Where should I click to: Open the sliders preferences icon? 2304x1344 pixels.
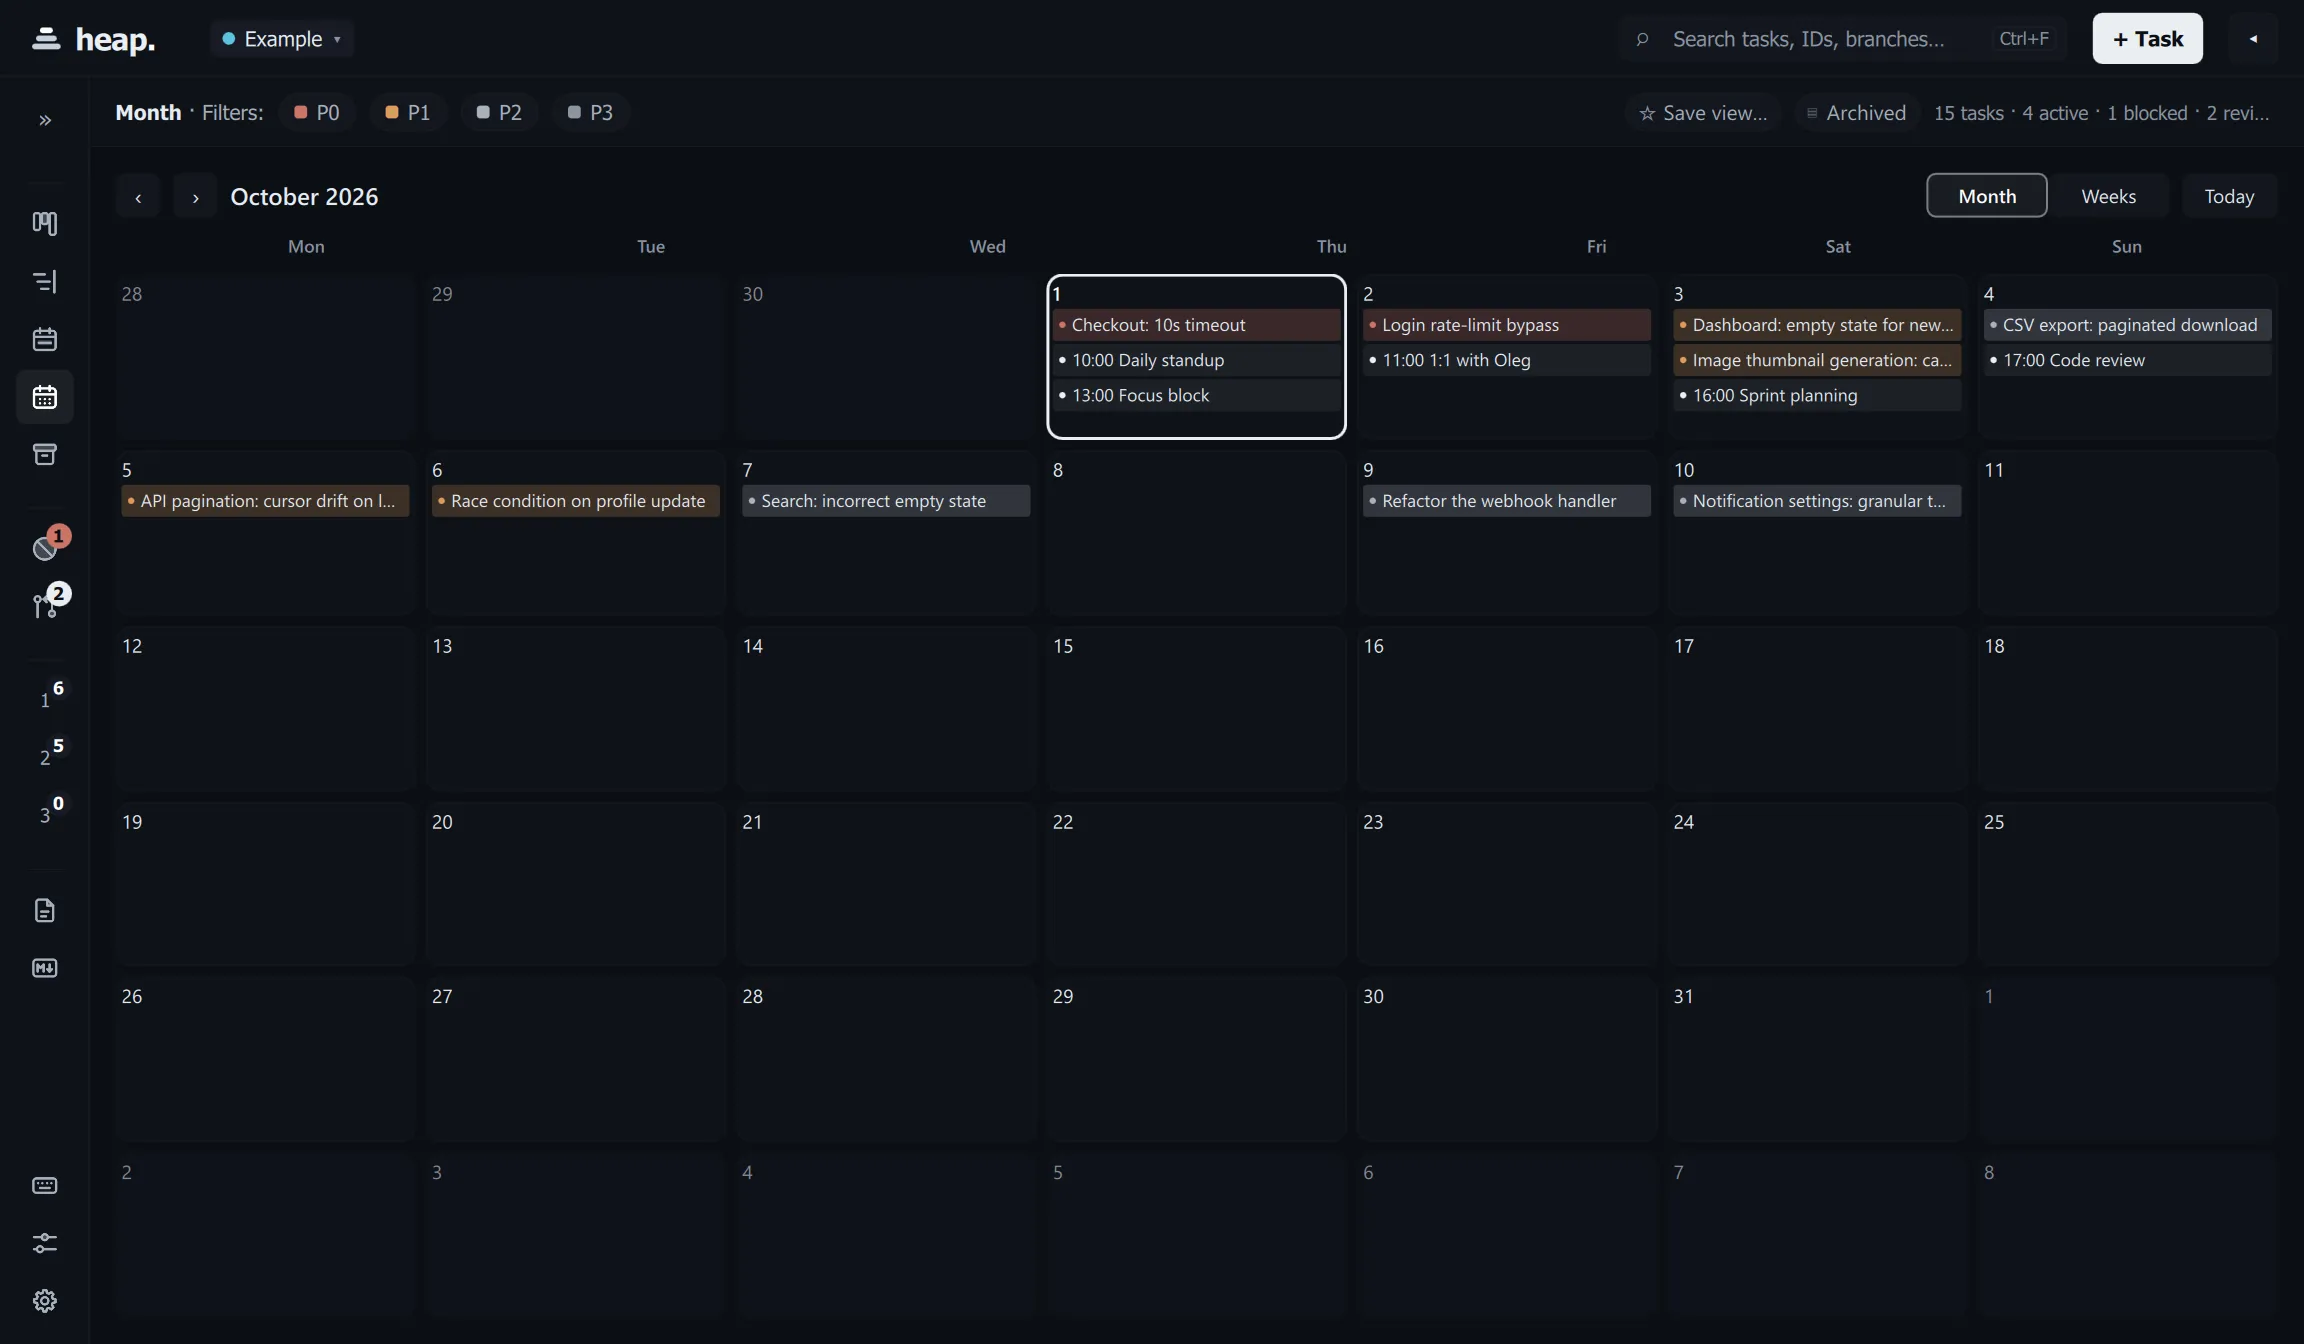pos(45,1243)
